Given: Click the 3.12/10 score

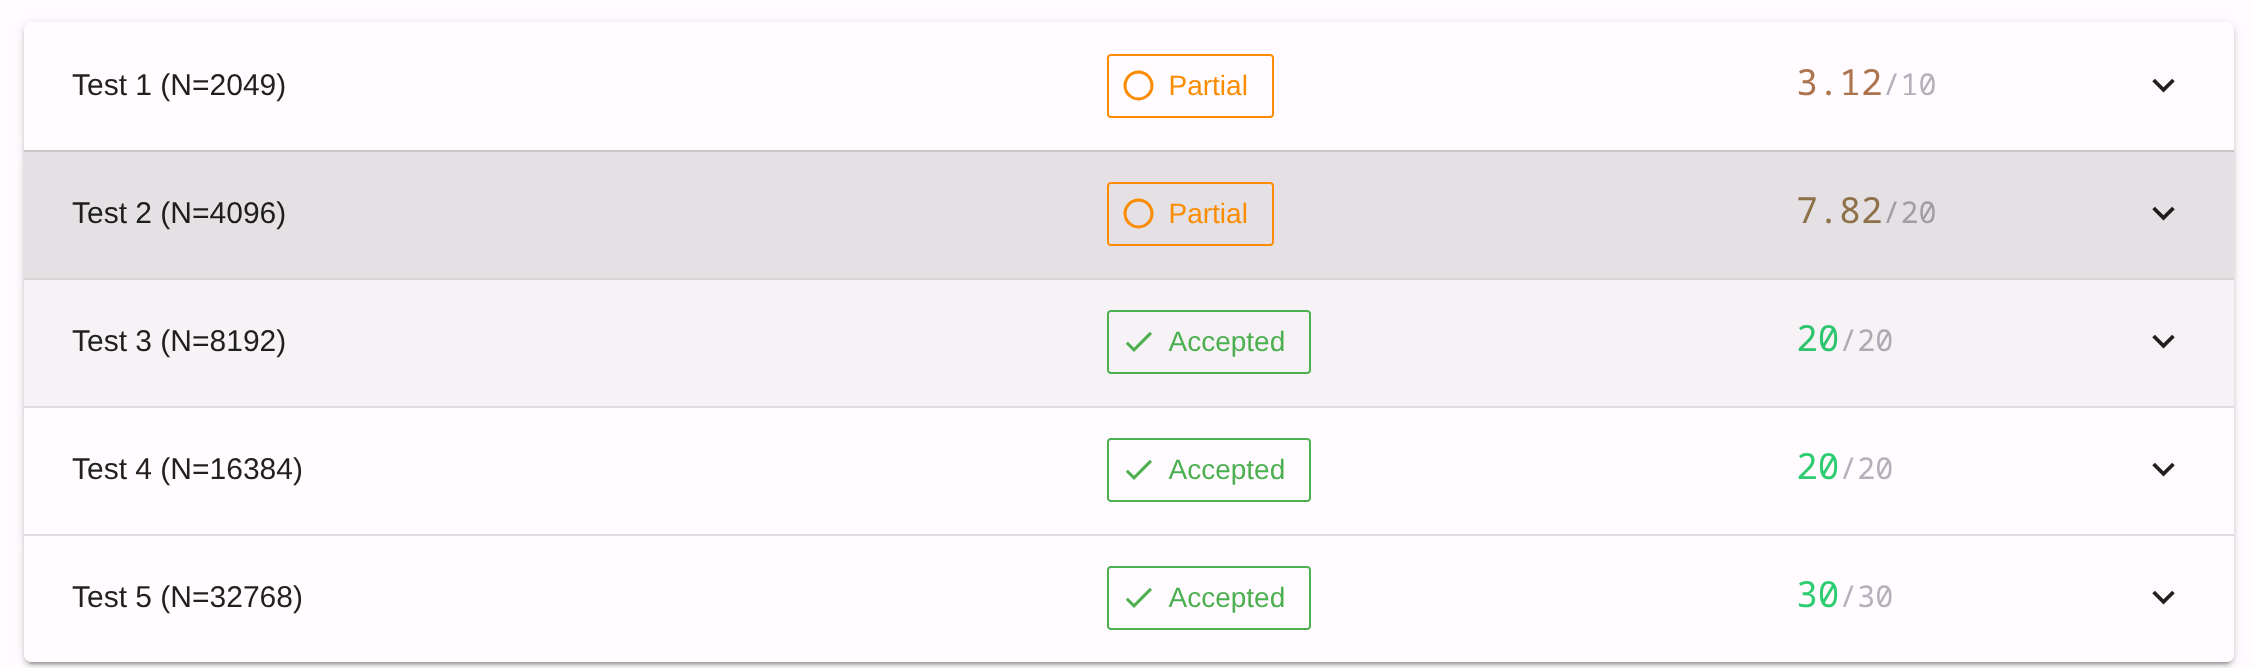Looking at the screenshot, I should pyautogui.click(x=1865, y=84).
